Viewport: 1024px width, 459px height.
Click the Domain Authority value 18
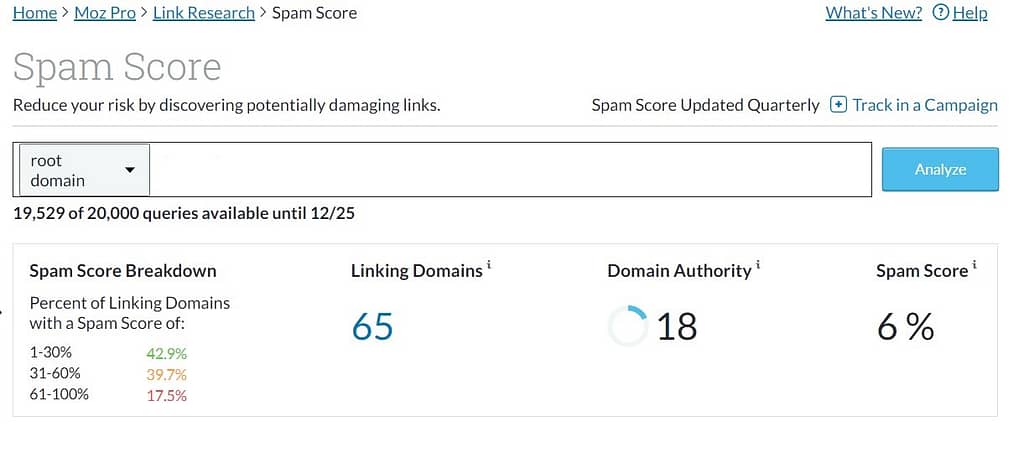click(677, 326)
